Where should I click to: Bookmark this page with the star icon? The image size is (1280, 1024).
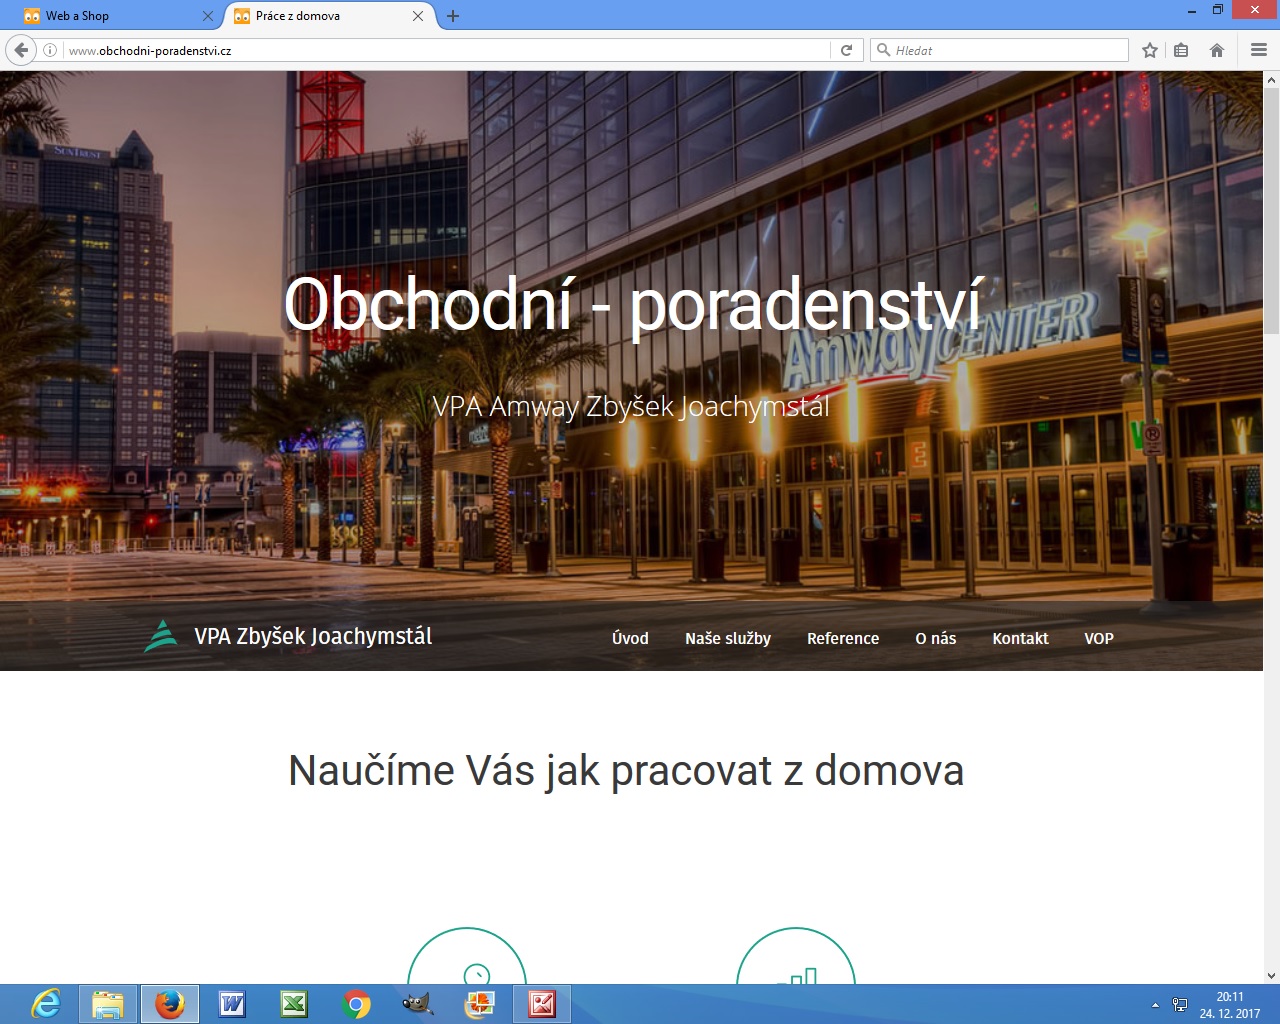[x=1150, y=50]
